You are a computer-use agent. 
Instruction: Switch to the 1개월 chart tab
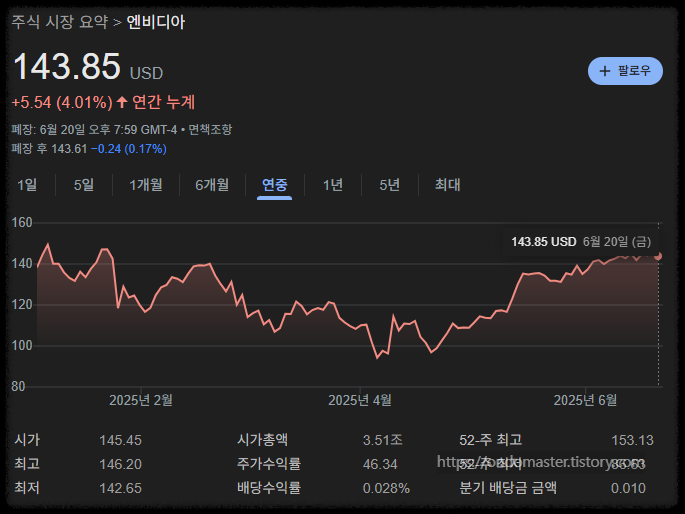coord(146,185)
